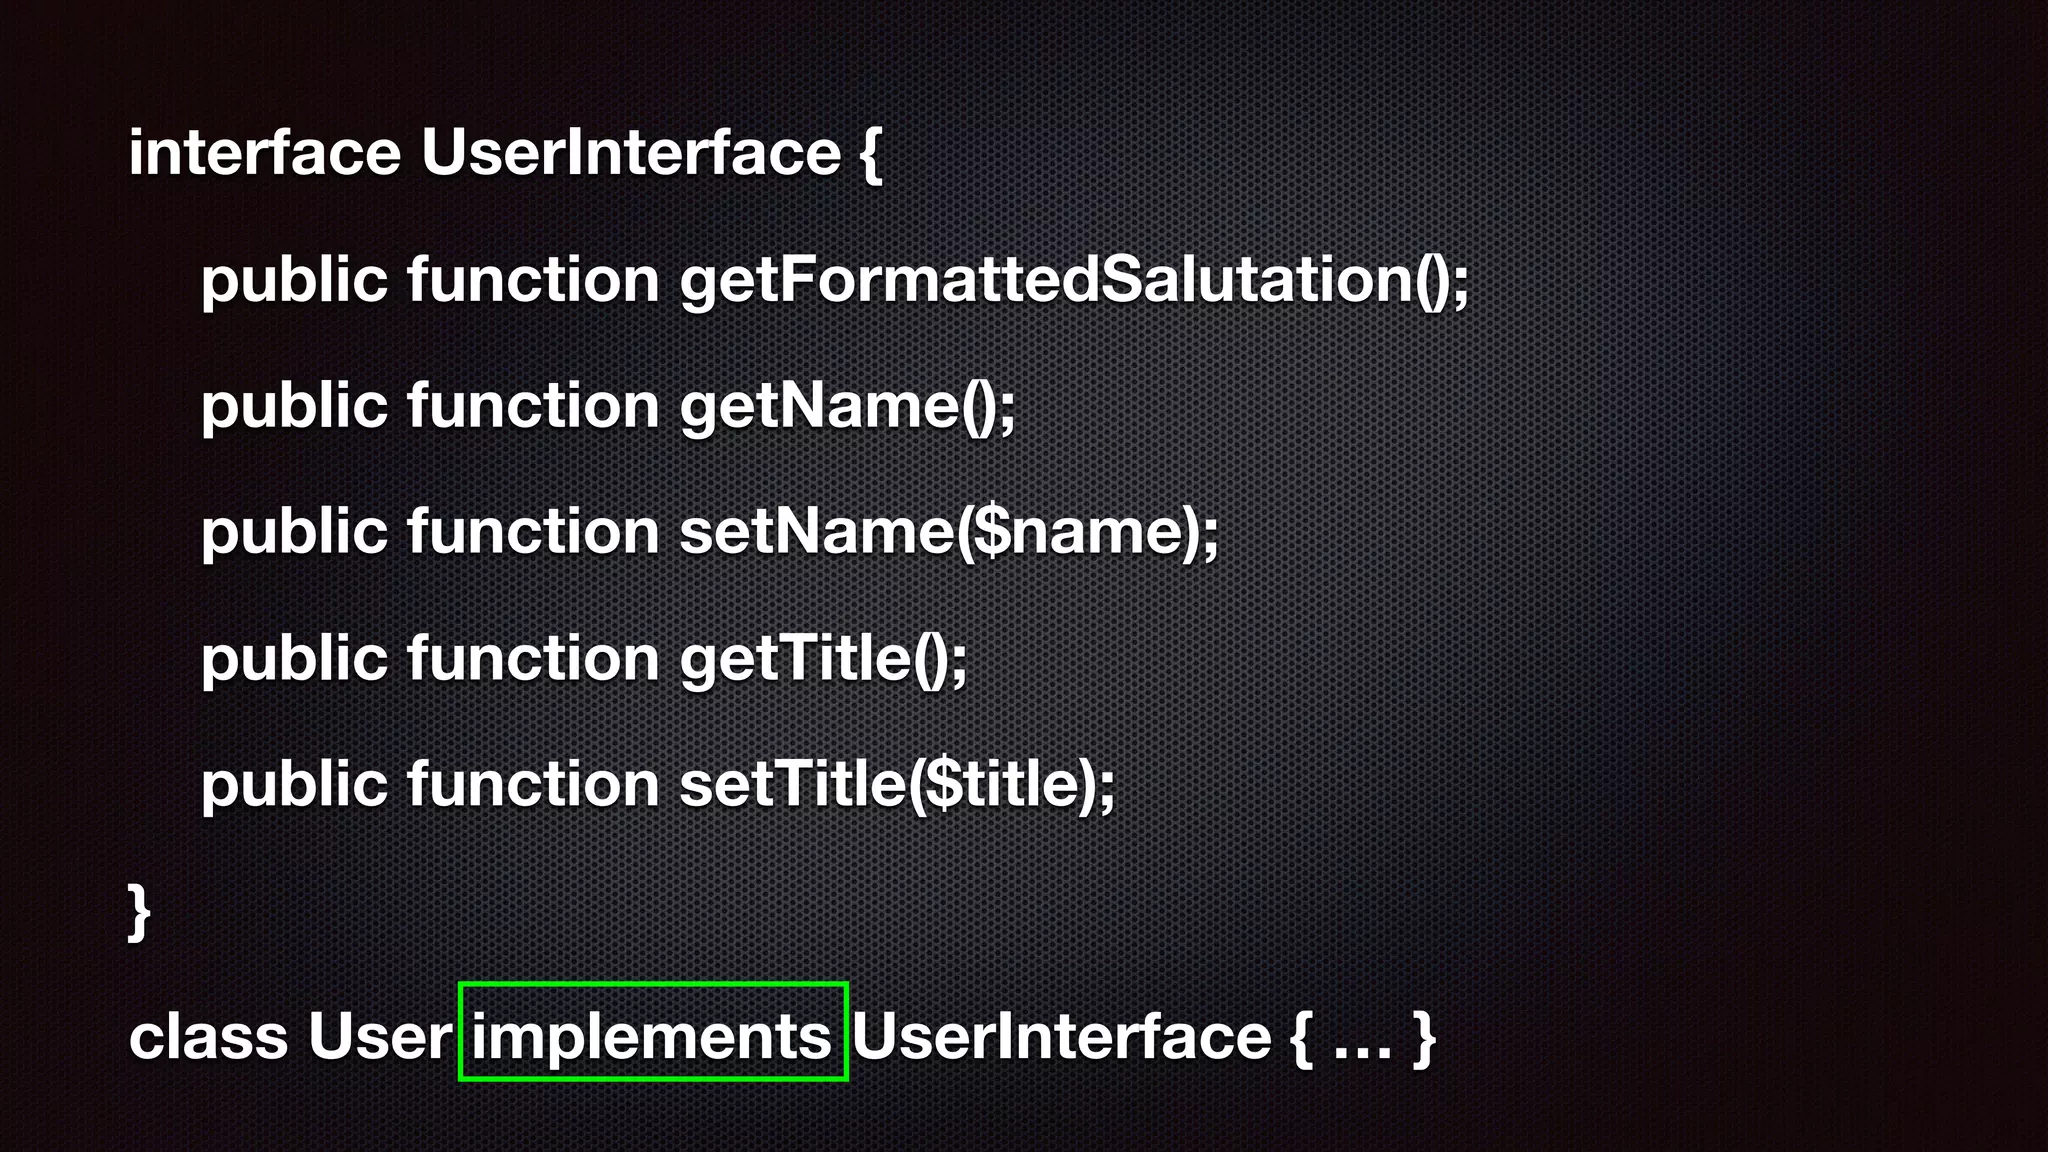
Task: Click the opening brace after 'interface UserInterface'
Action: coord(870,154)
